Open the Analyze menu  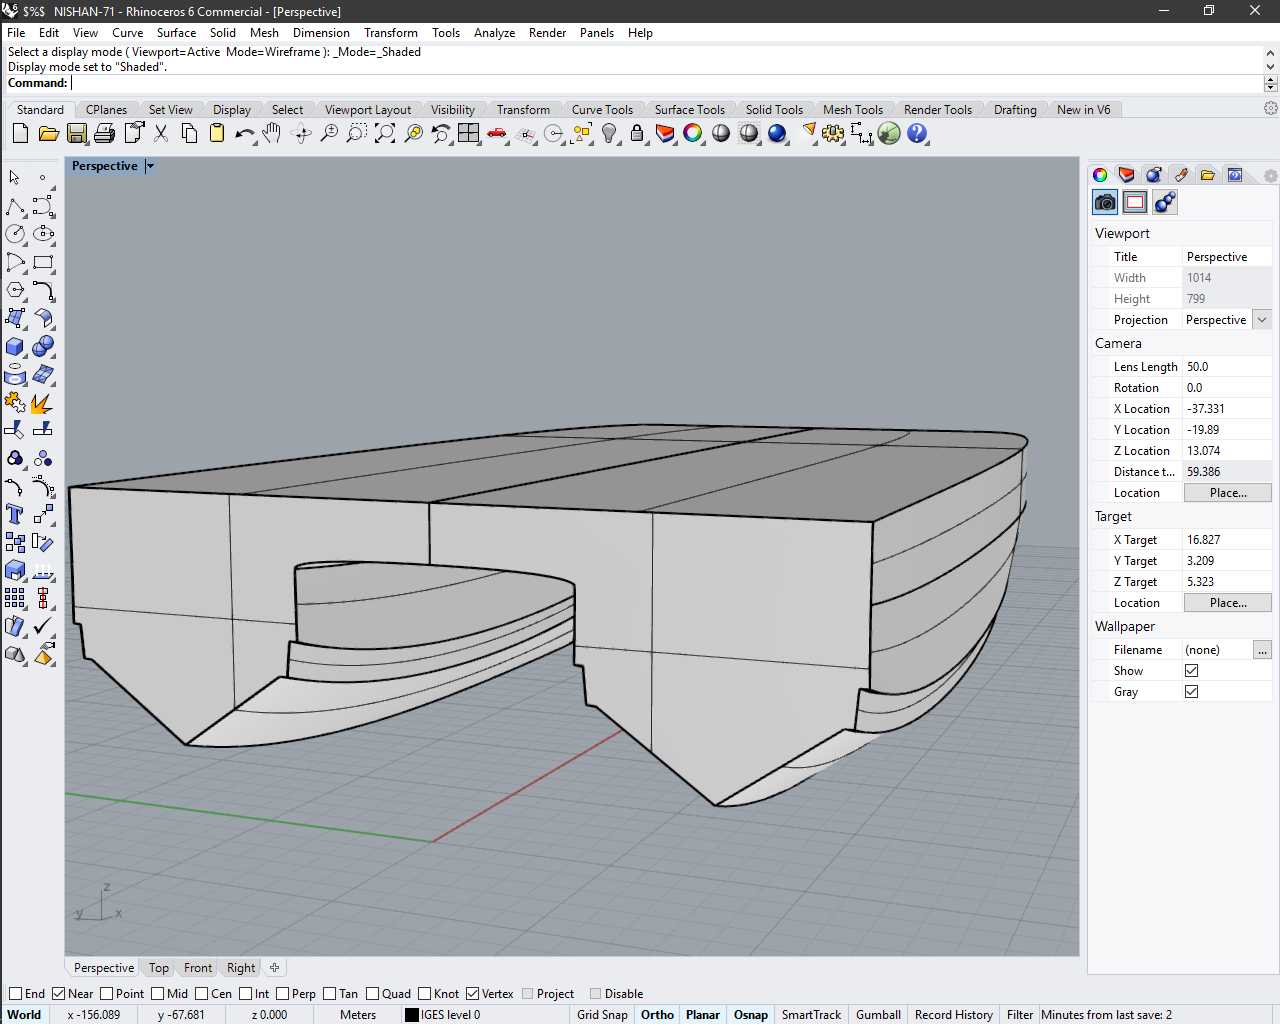(494, 32)
